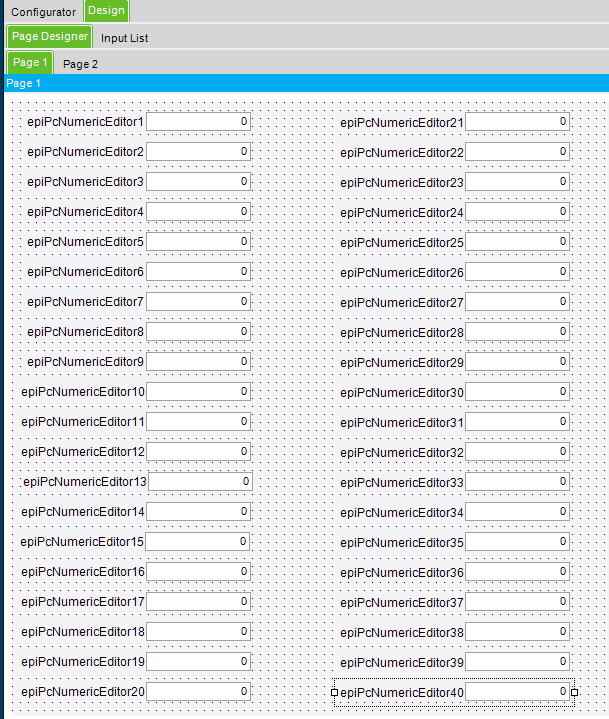Select the epiPcNumericEditor10 label text
609x719 pixels.
point(83,392)
